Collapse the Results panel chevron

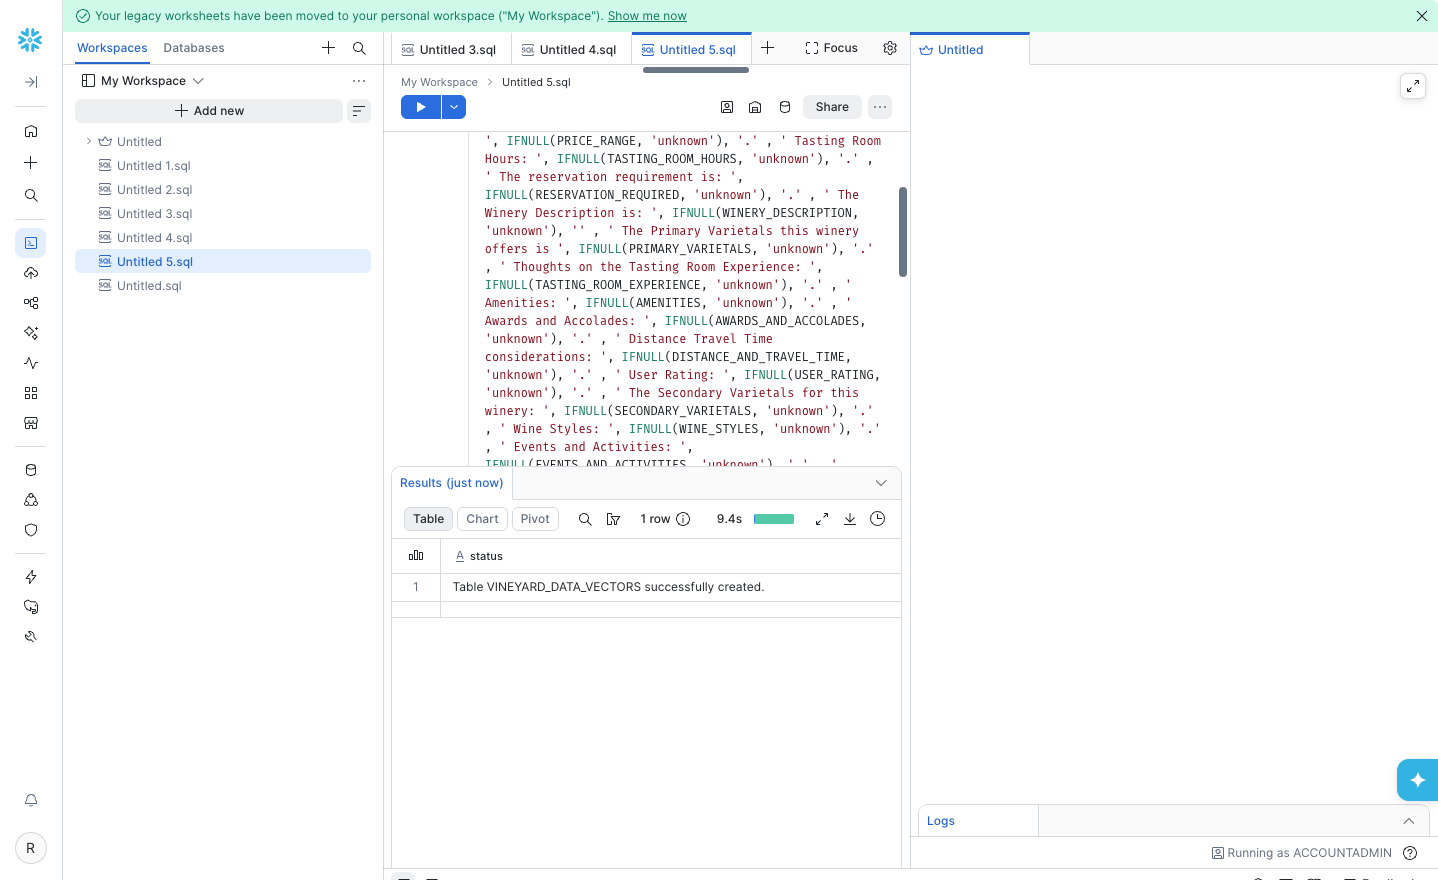[881, 483]
